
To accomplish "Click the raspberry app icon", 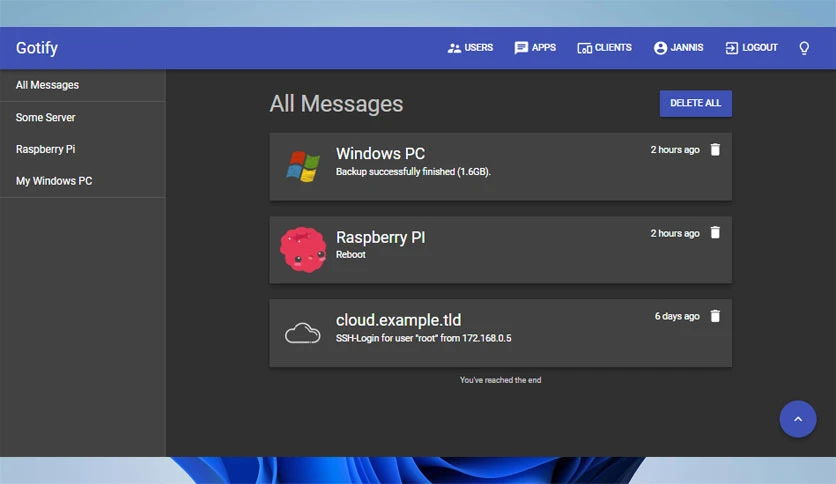I will pyautogui.click(x=303, y=249).
